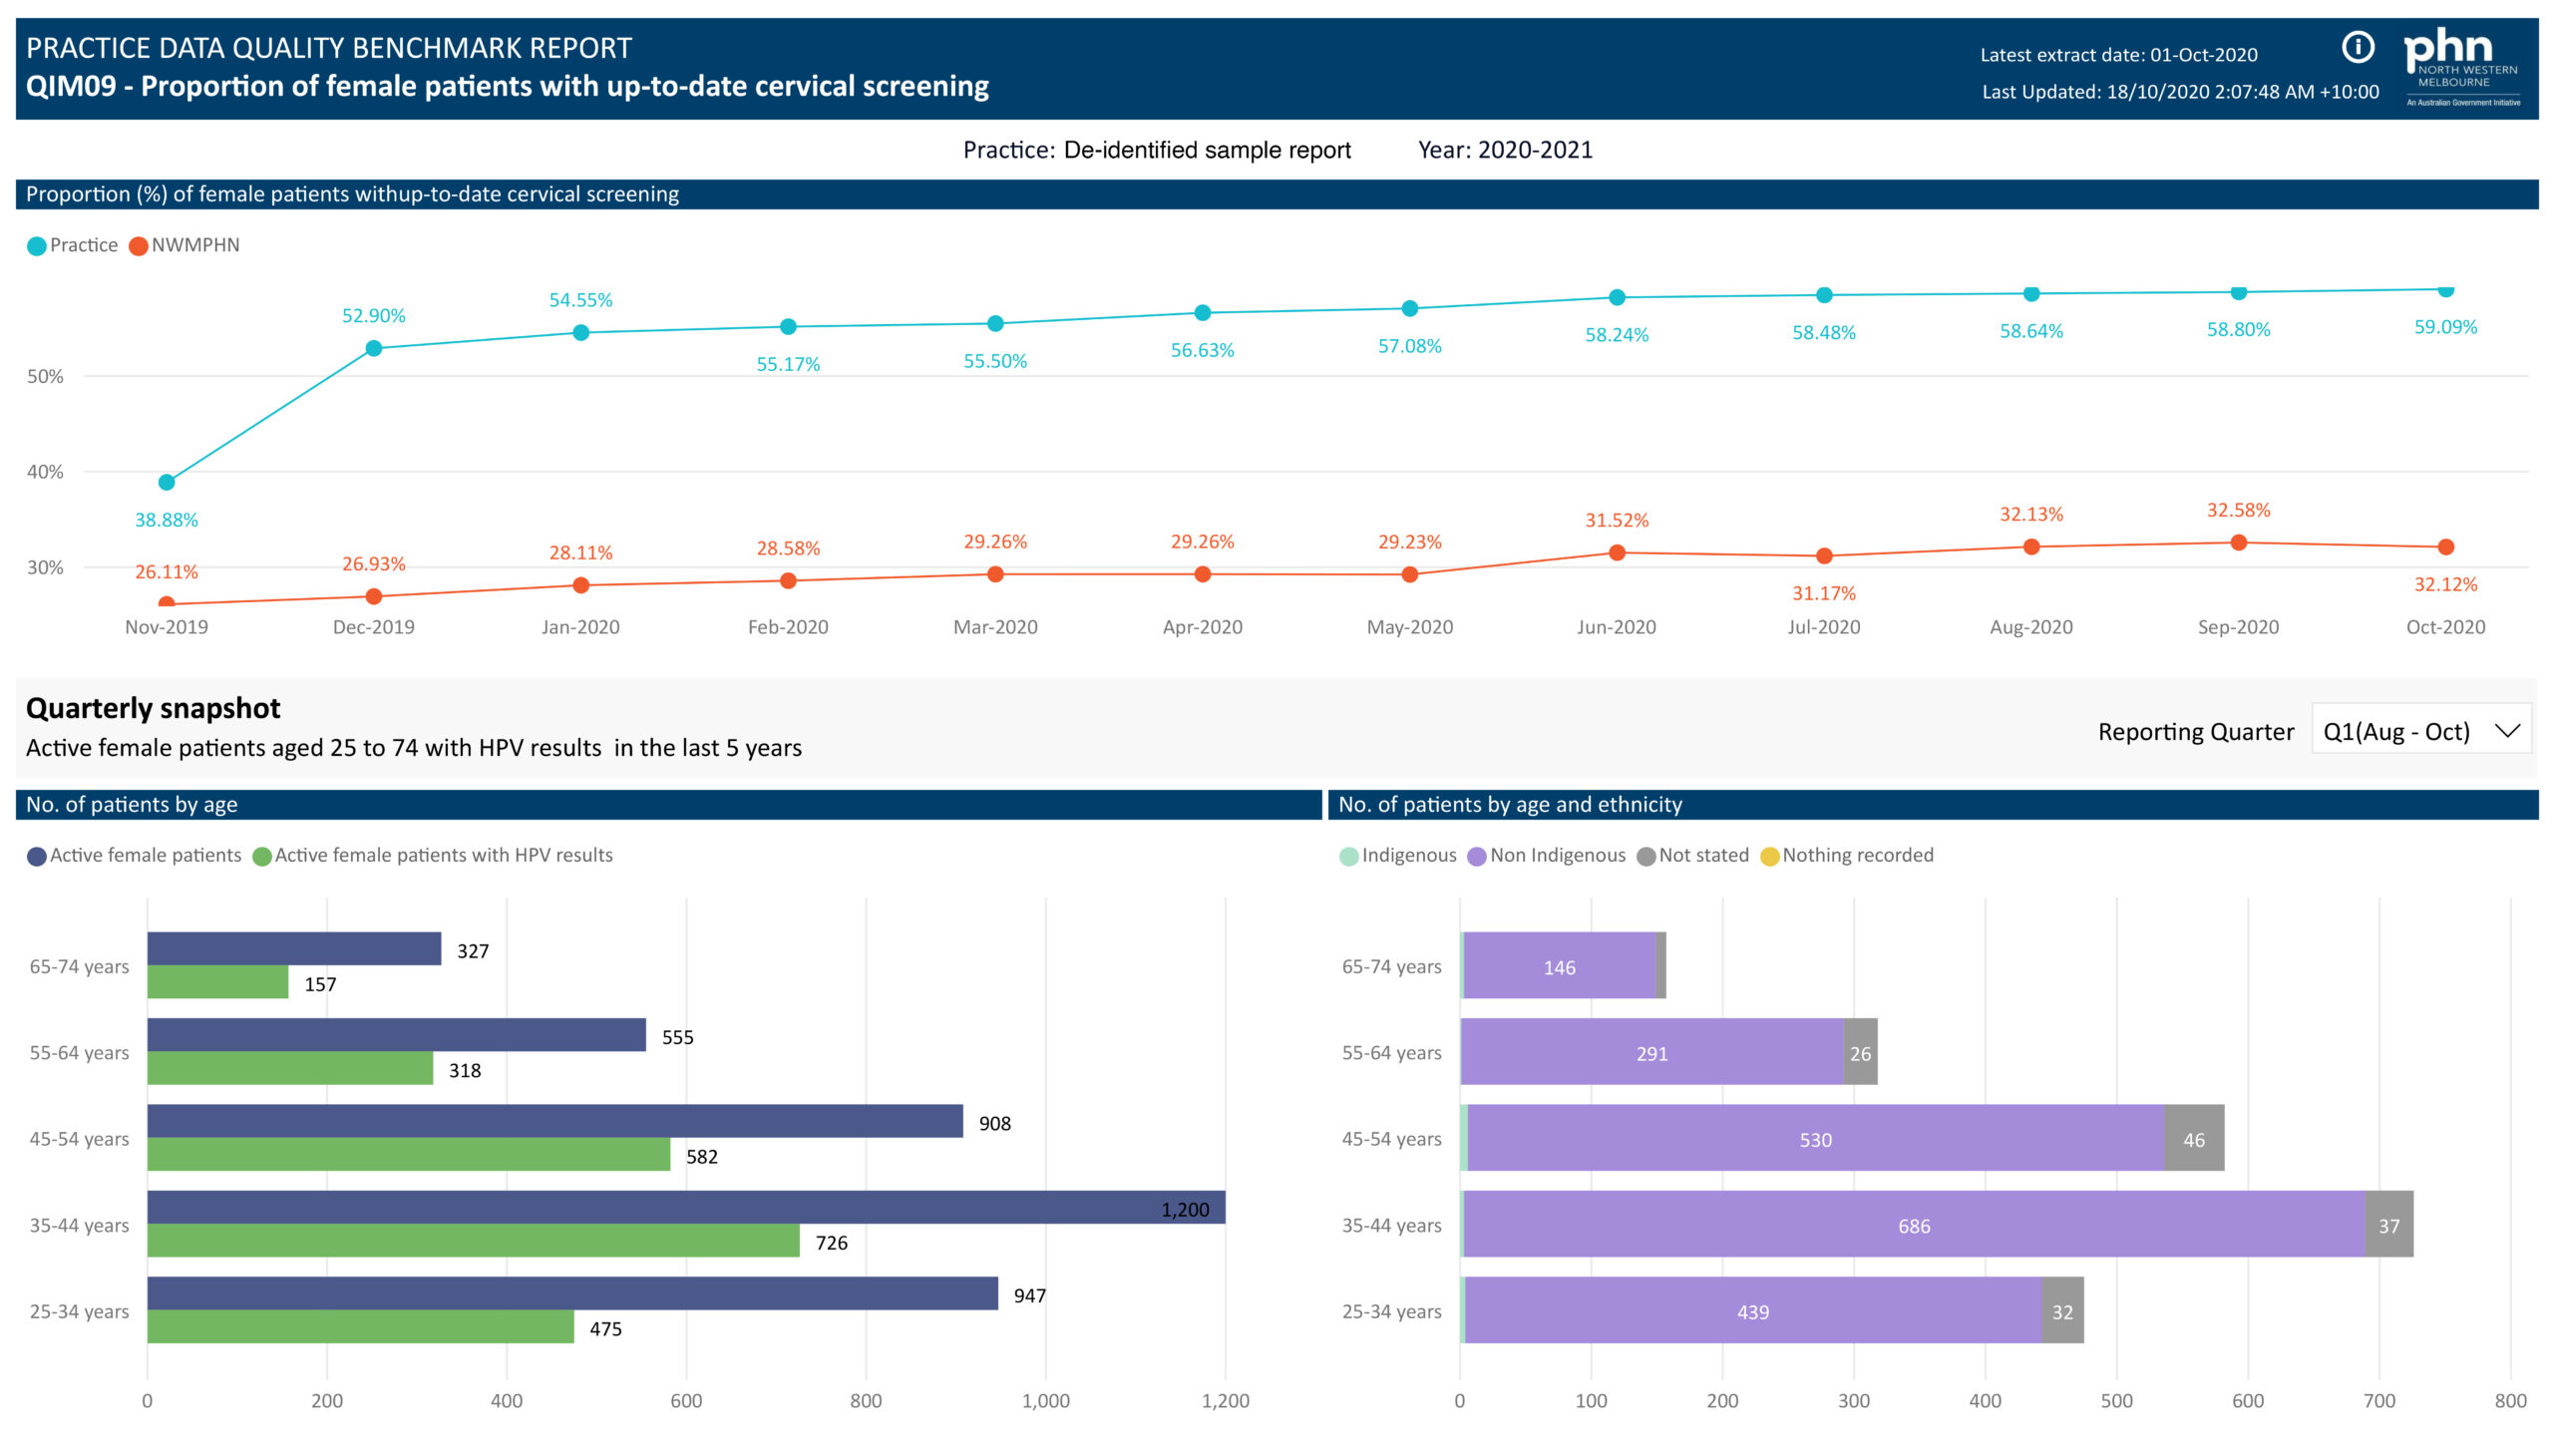The image size is (2553, 1456).
Task: Toggle the NWMPHN legend marker
Action: pyautogui.click(x=139, y=246)
